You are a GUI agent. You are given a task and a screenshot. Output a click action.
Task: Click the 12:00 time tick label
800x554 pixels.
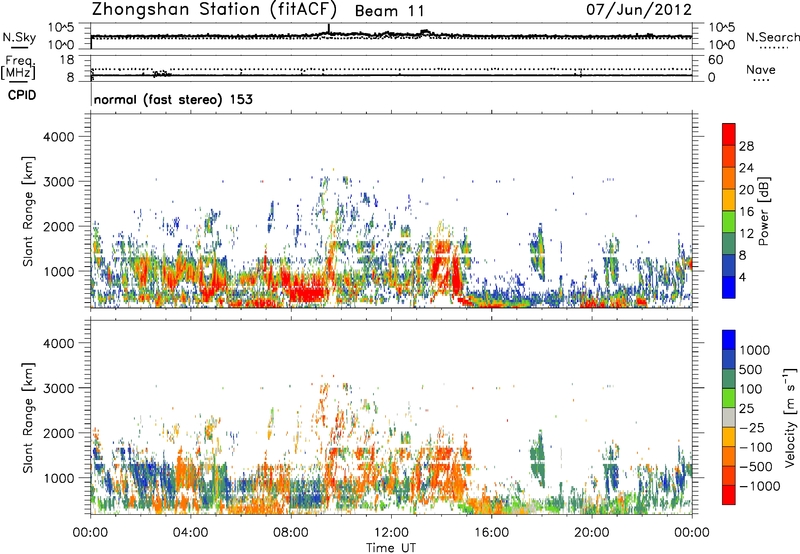[x=391, y=533]
